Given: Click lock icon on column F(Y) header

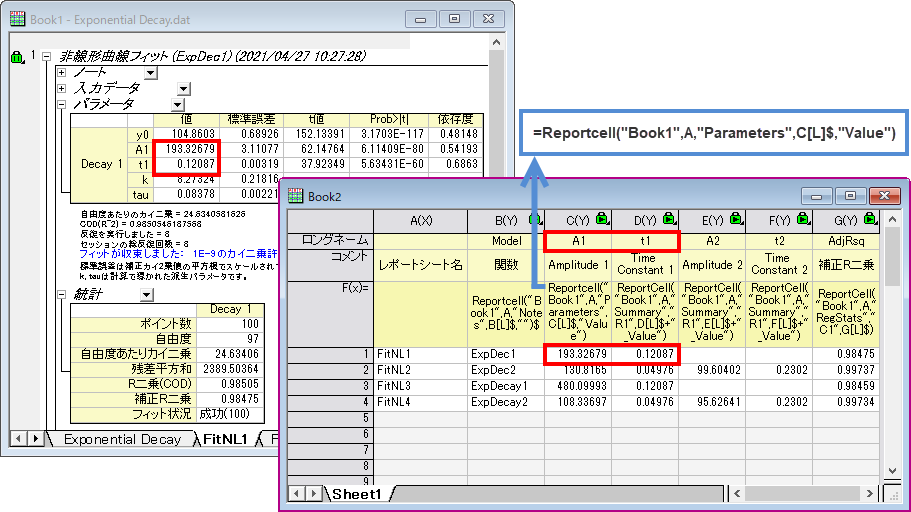Looking at the screenshot, I should (x=803, y=219).
